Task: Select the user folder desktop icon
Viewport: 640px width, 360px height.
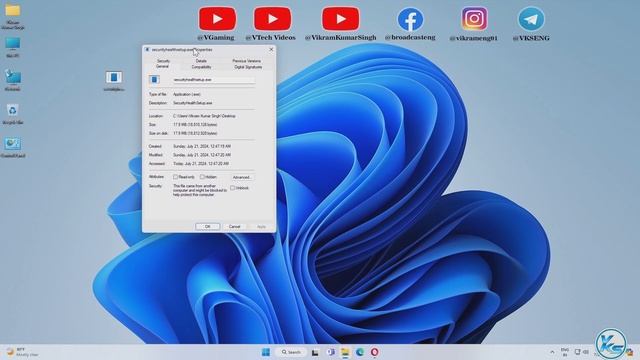Action: tap(13, 16)
